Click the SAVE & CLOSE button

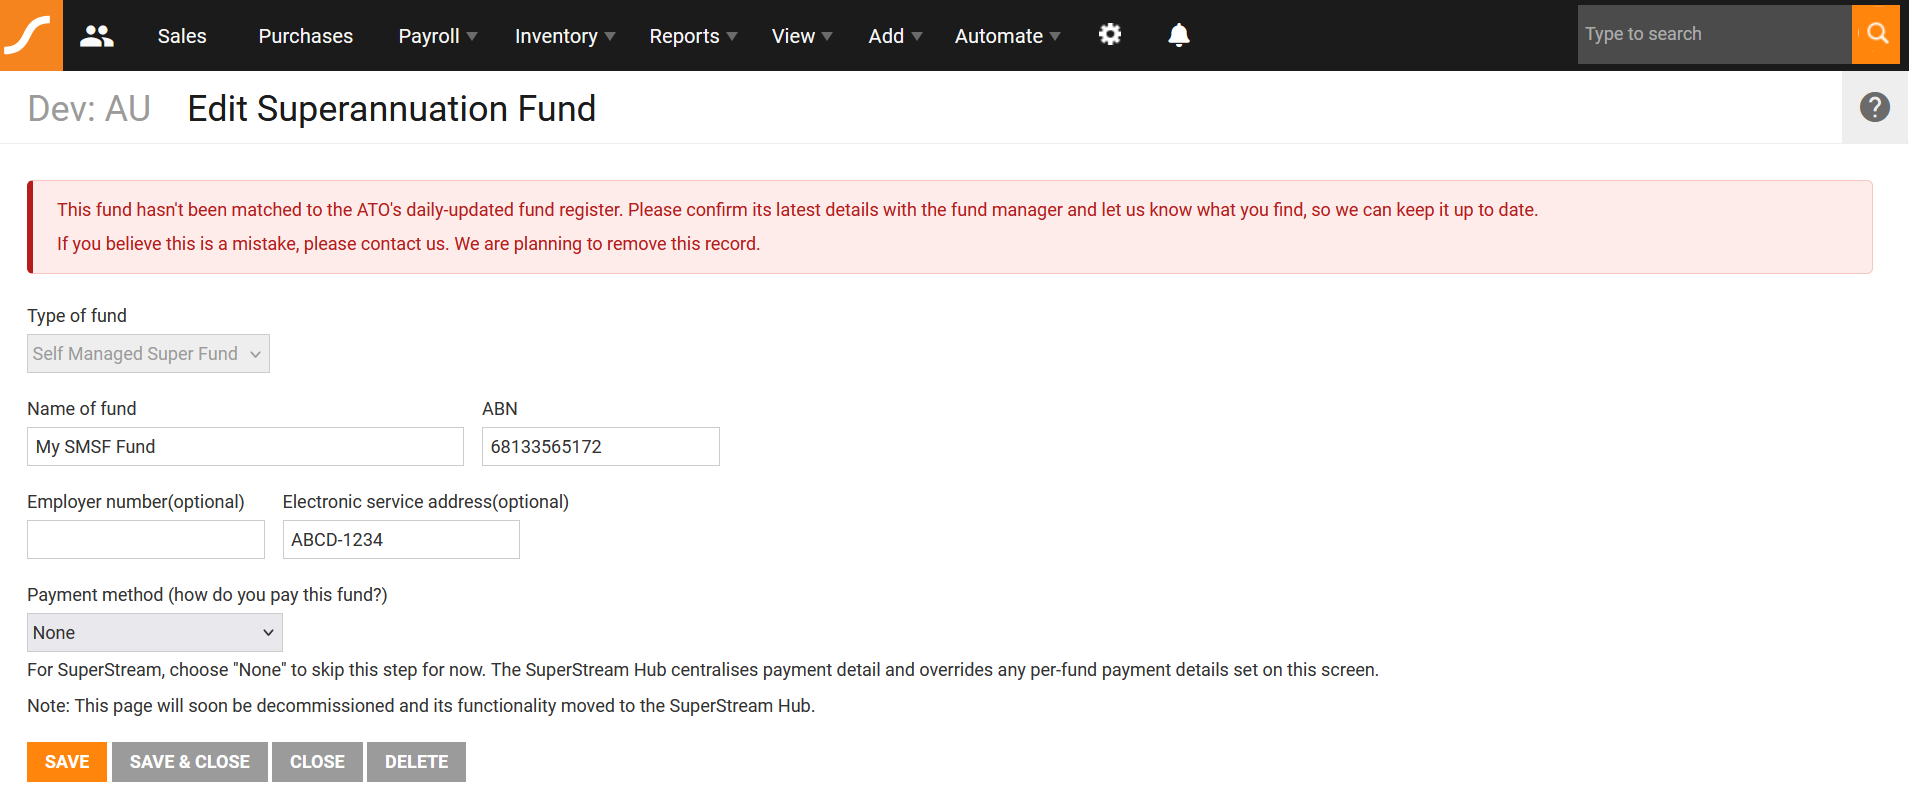pyautogui.click(x=190, y=762)
